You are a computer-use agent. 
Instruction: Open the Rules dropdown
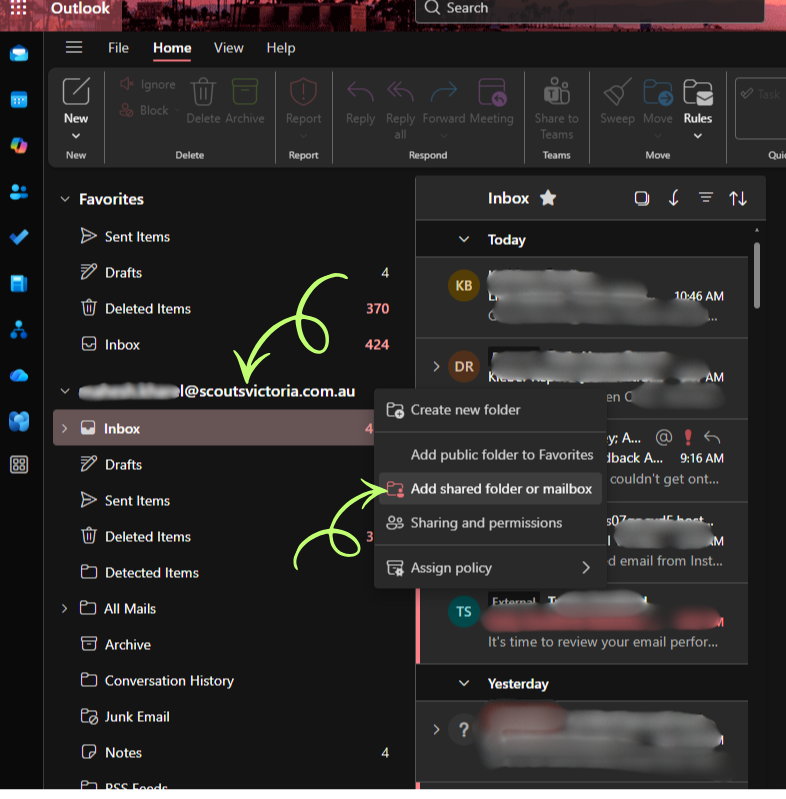tap(698, 135)
